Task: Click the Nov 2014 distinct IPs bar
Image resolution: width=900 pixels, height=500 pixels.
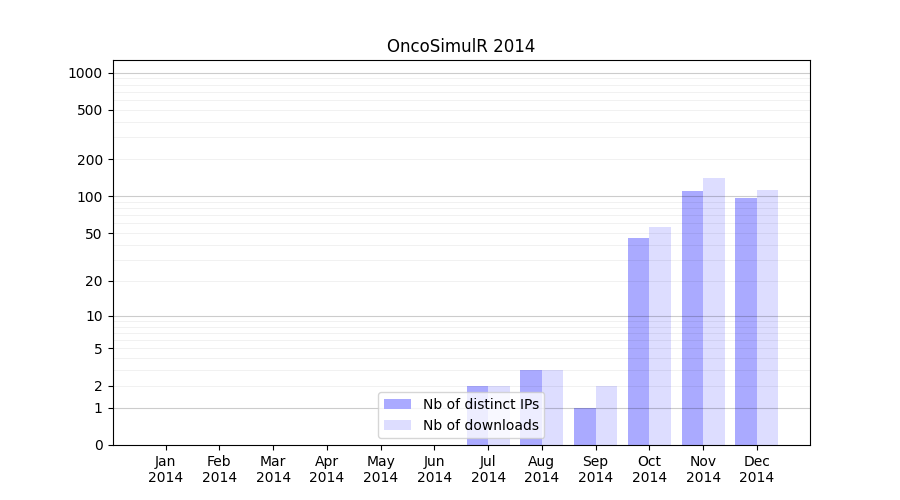Action: (692, 318)
